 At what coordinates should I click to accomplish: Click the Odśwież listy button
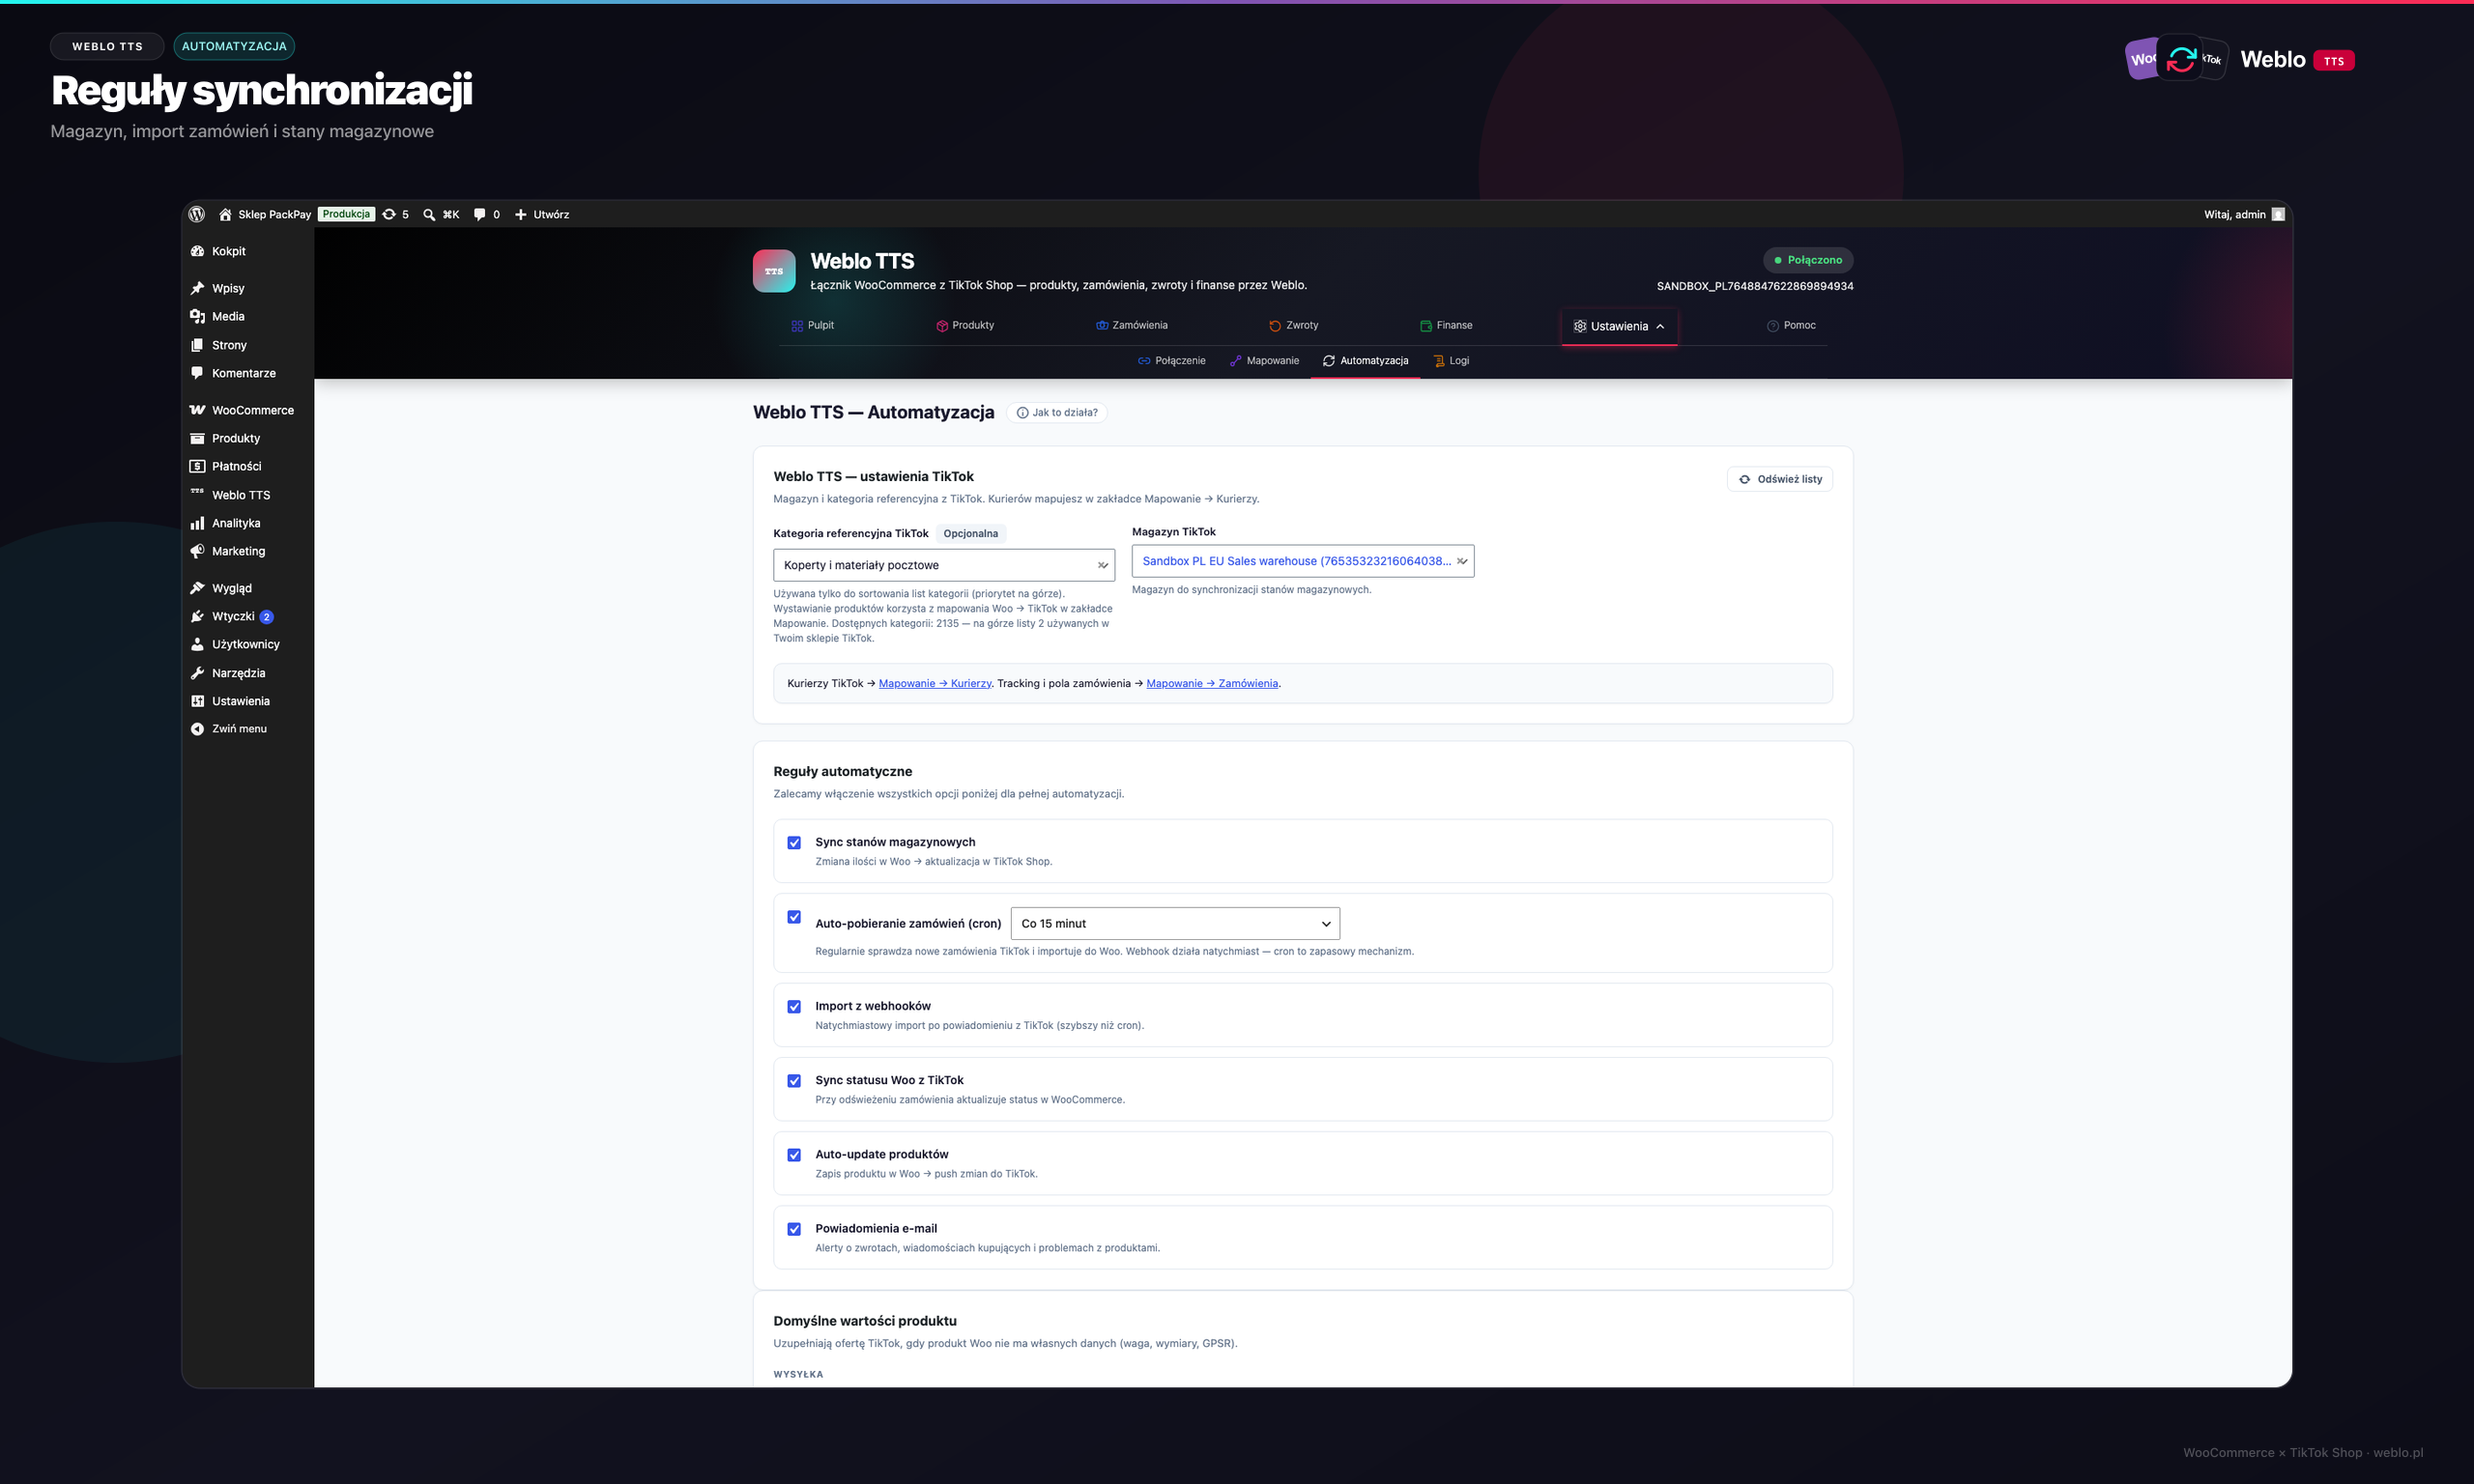[1780, 479]
